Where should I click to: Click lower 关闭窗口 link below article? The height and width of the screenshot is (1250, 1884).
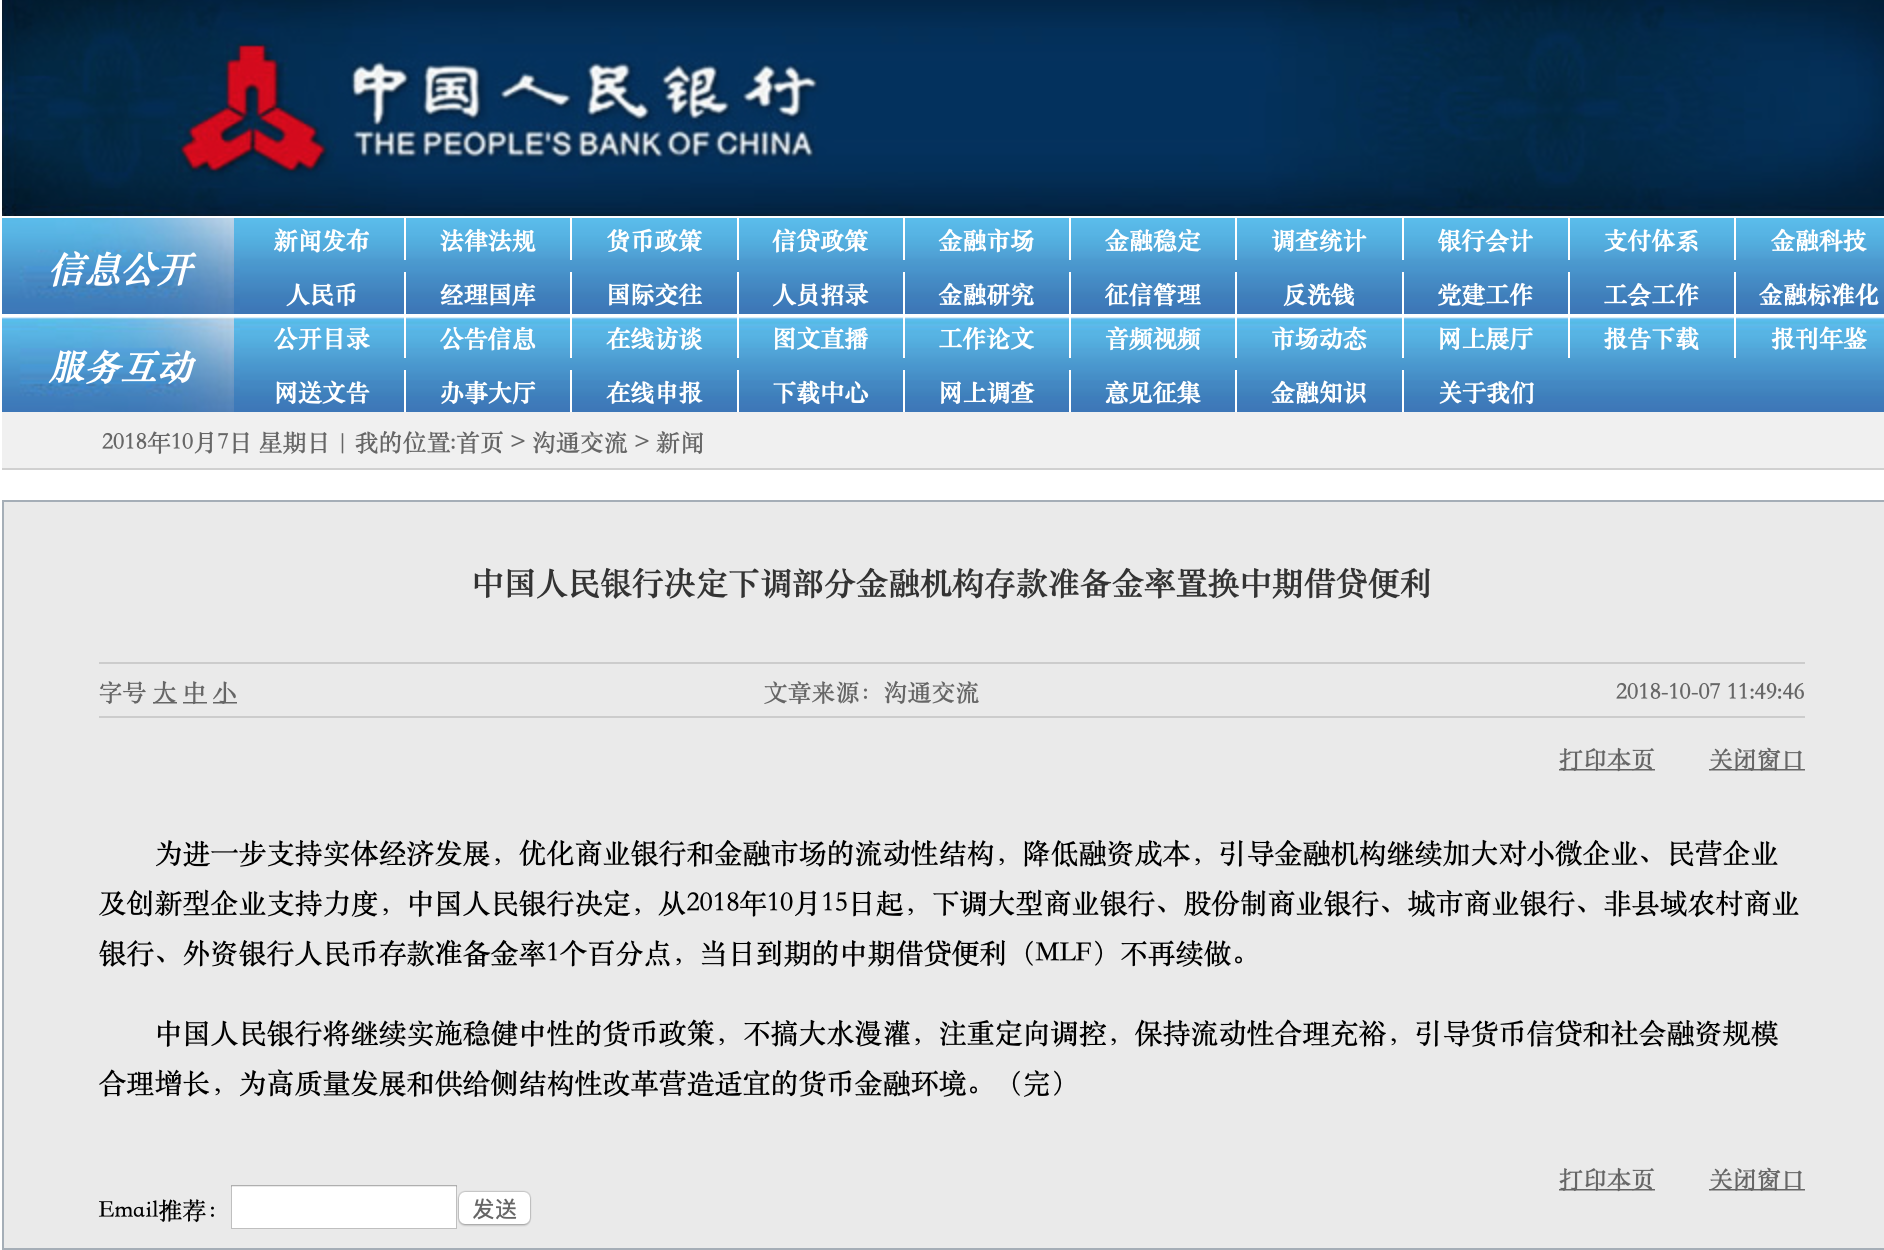(x=1756, y=1180)
